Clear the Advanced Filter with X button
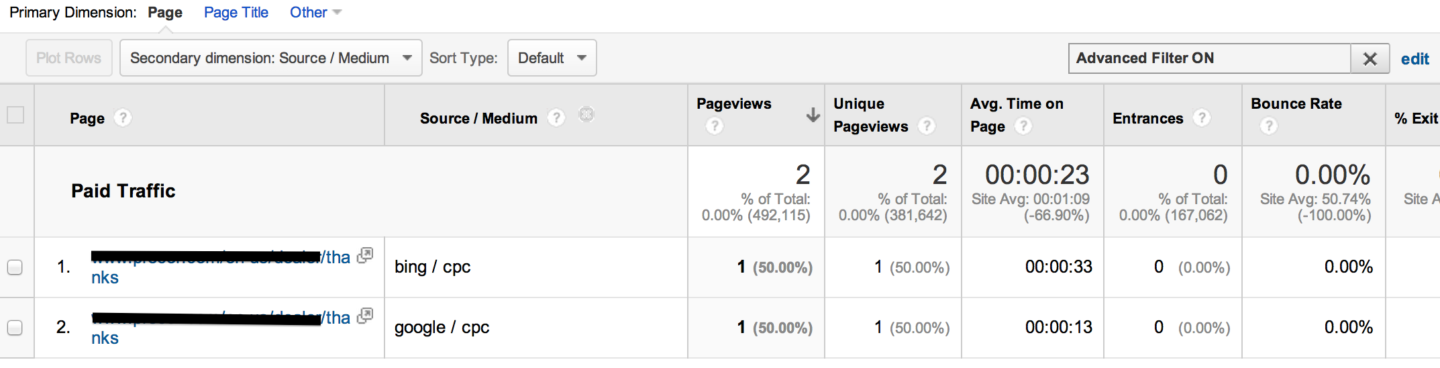Image resolution: width=1440 pixels, height=368 pixels. pyautogui.click(x=1370, y=58)
